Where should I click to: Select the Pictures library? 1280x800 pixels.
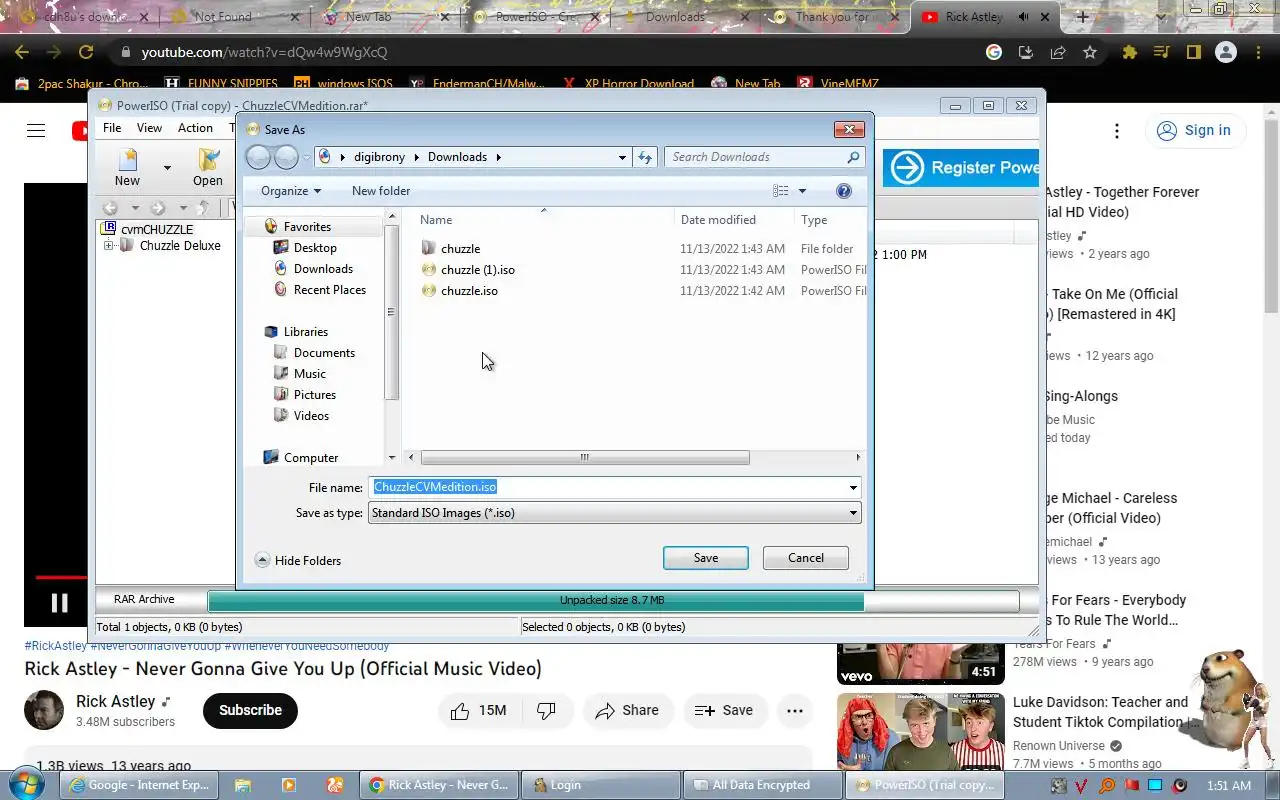pos(314,395)
